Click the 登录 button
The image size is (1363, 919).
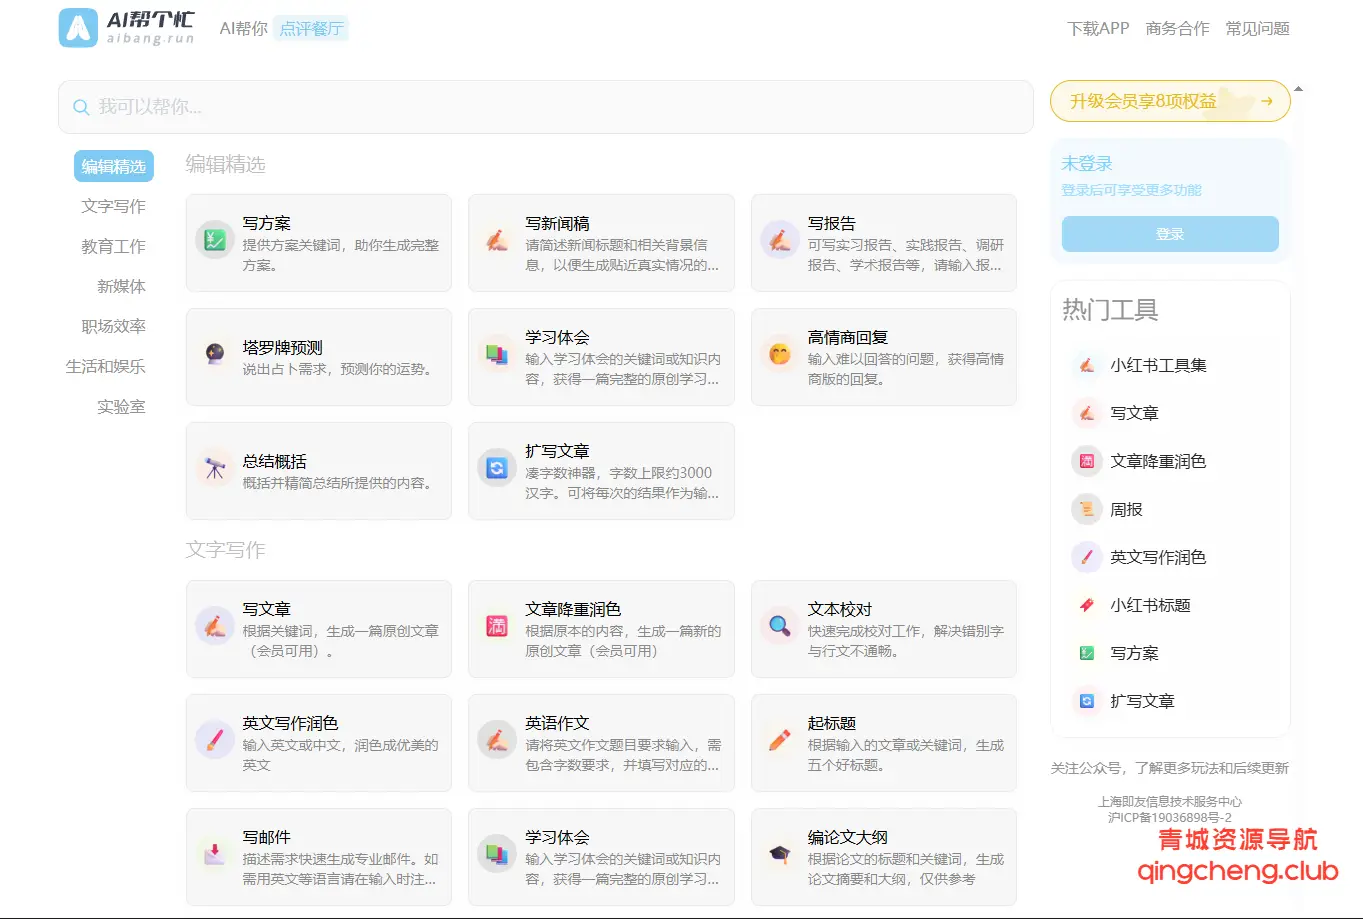click(1169, 233)
